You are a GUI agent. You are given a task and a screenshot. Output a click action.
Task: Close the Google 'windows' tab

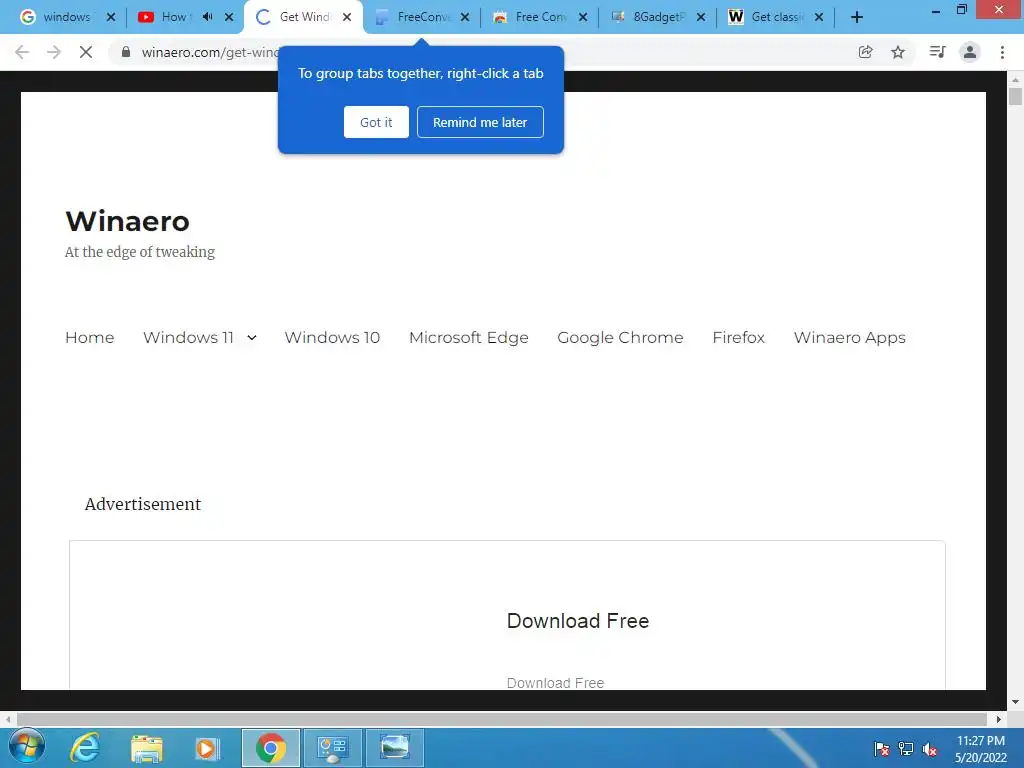click(111, 17)
